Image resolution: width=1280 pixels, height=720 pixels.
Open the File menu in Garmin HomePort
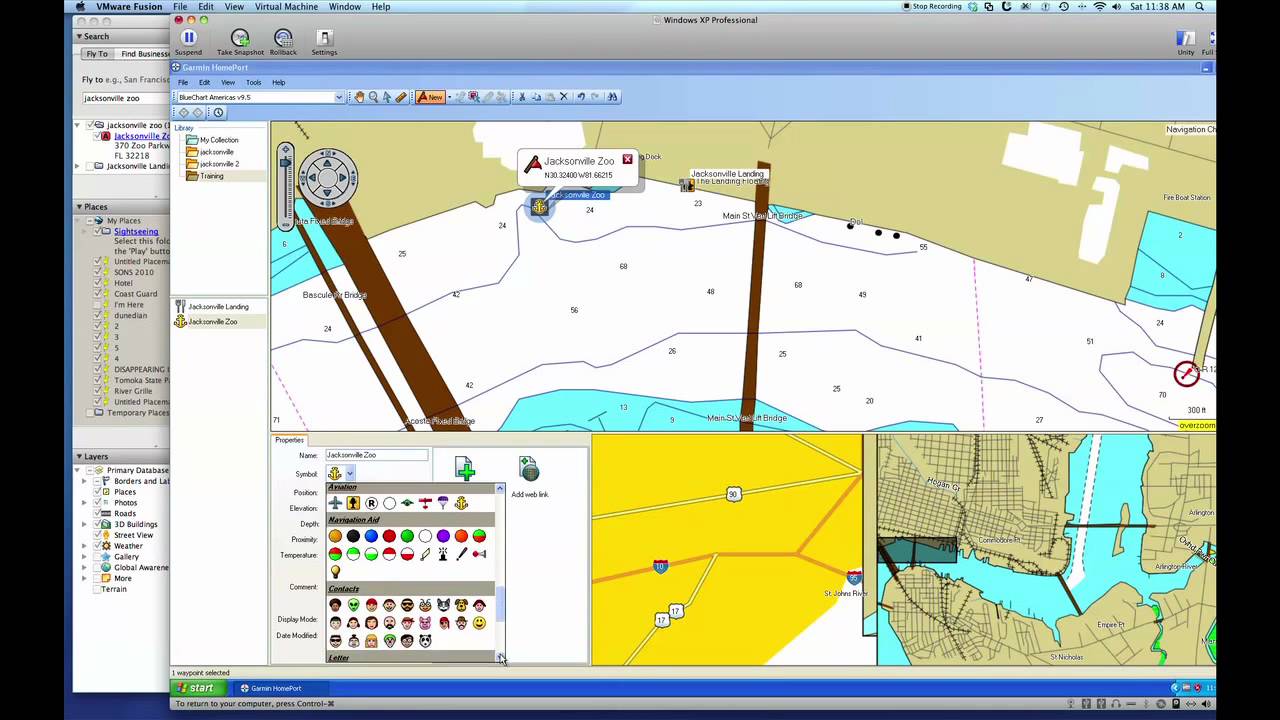click(x=183, y=82)
